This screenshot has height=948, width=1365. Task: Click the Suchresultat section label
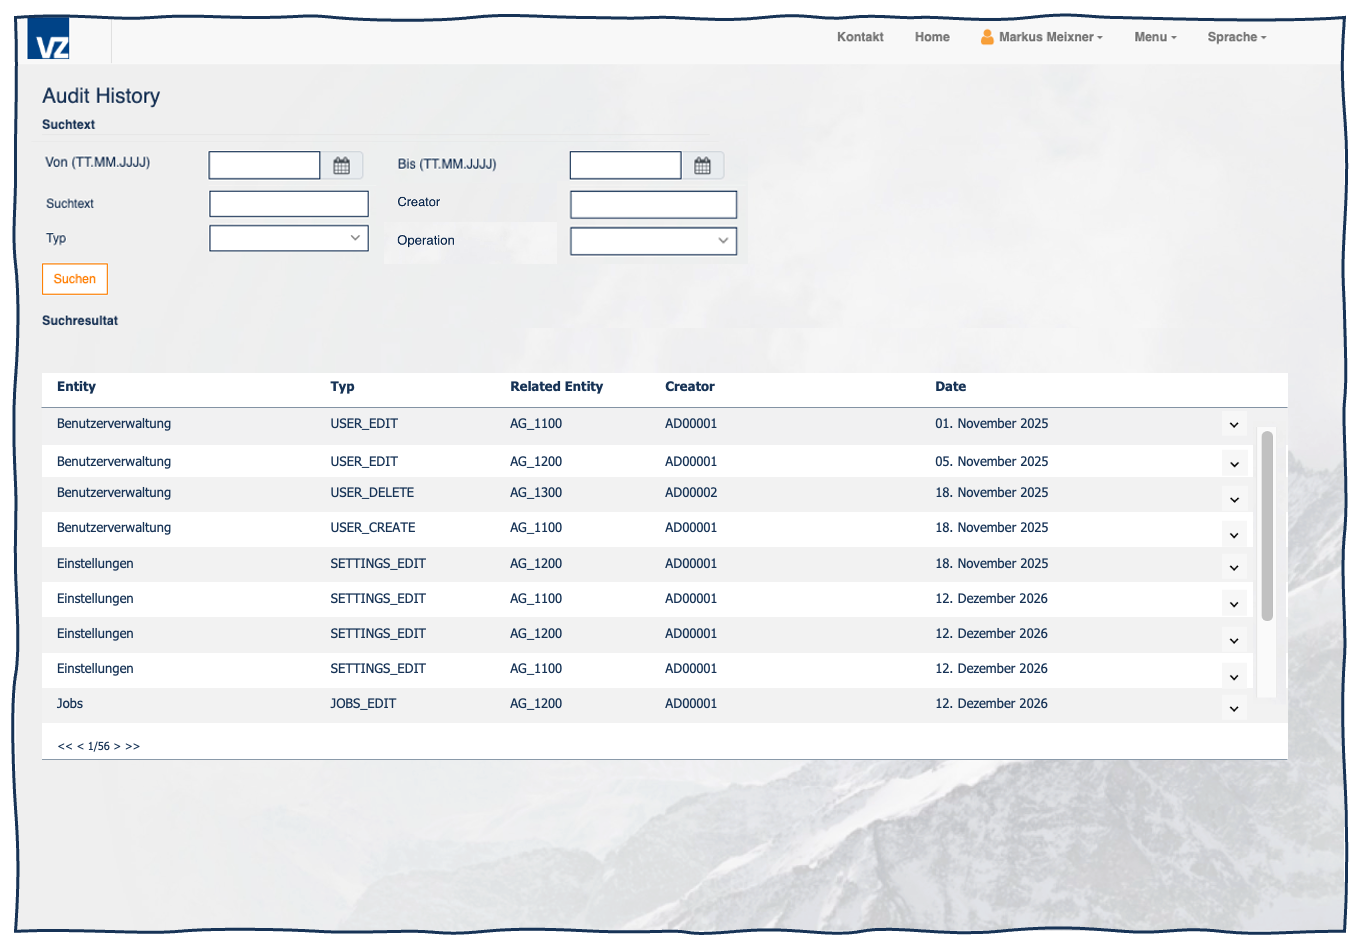coord(80,321)
